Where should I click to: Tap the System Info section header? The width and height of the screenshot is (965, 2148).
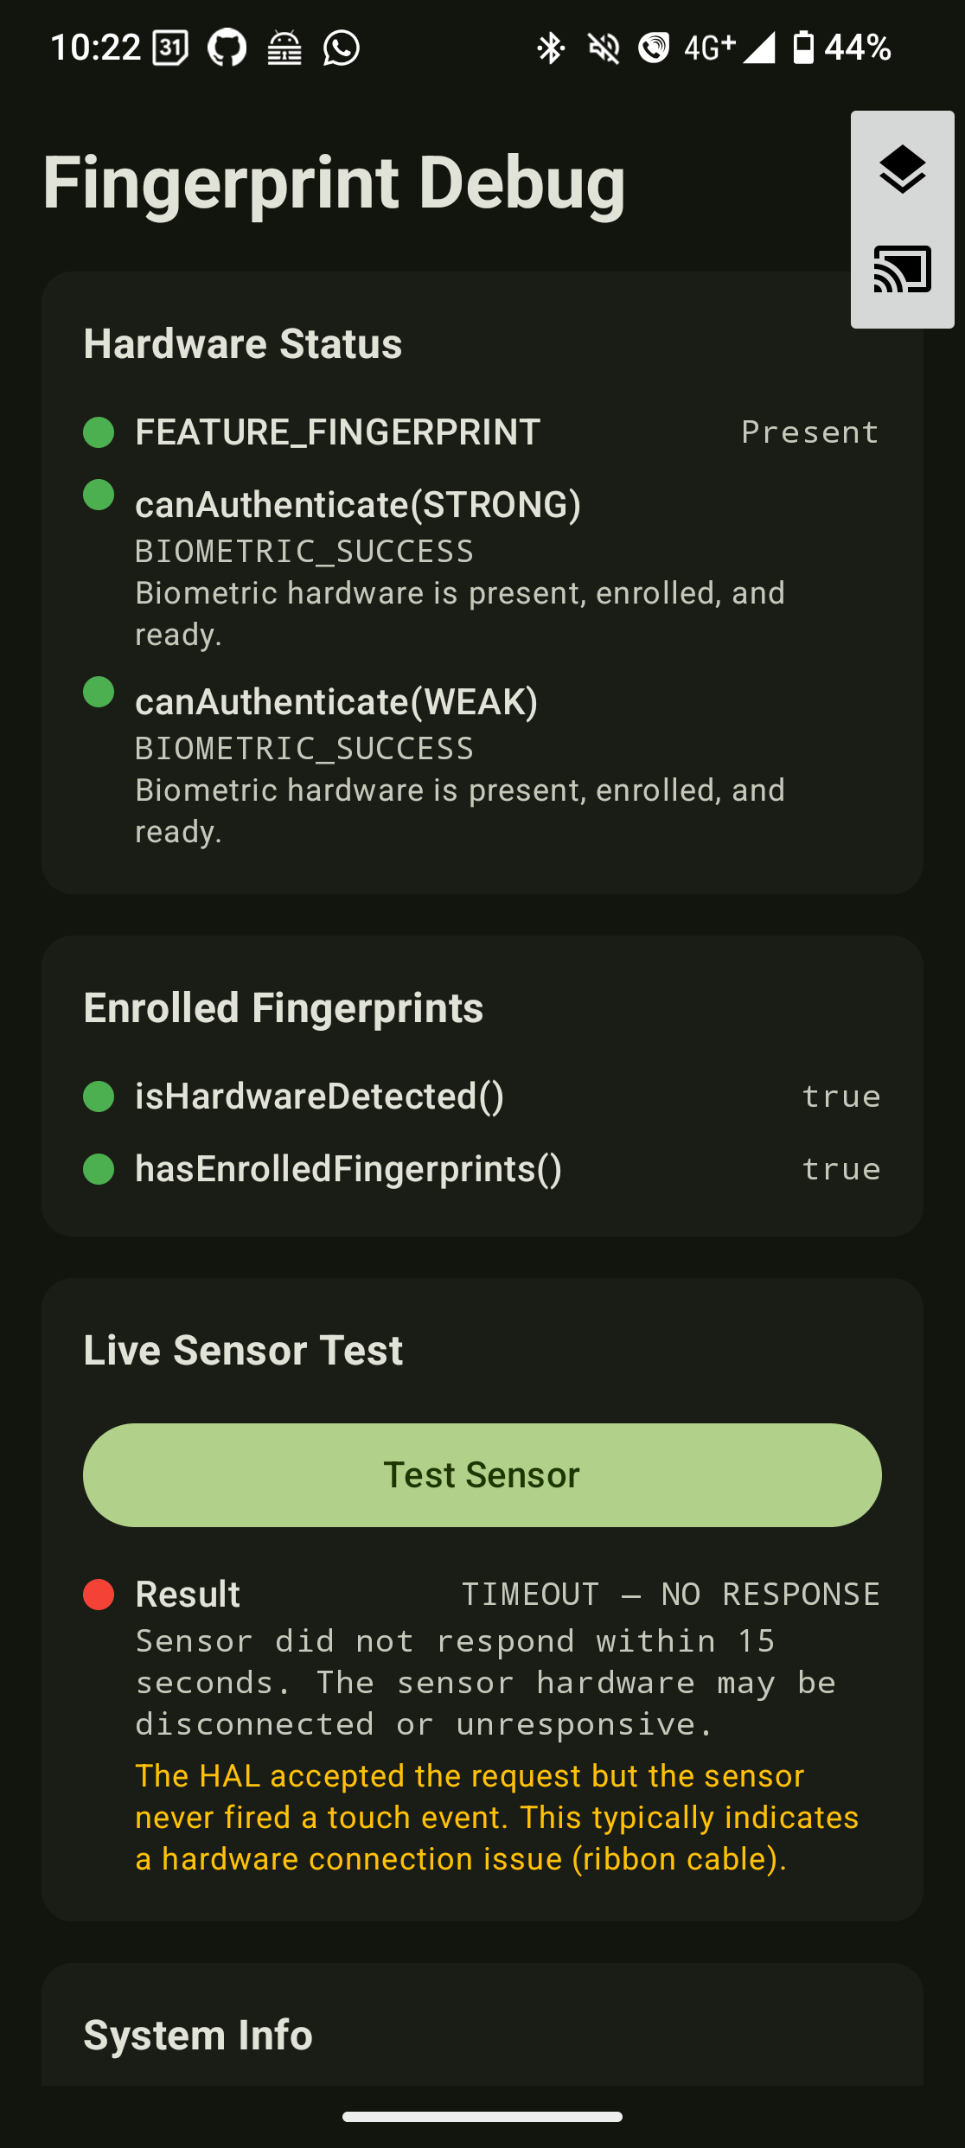pos(198,2035)
